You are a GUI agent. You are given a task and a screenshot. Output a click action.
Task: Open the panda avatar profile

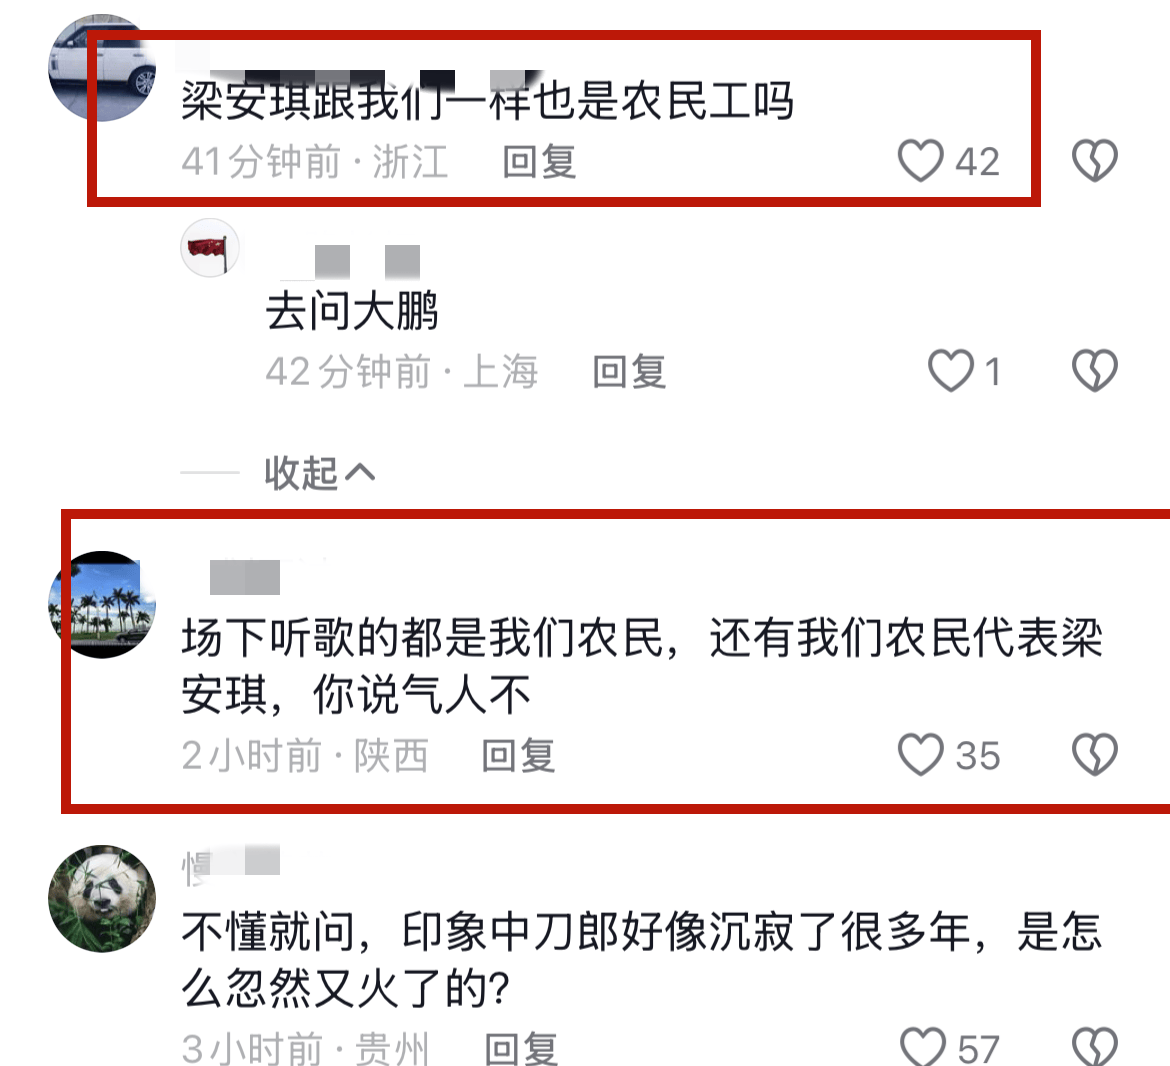pyautogui.click(x=102, y=898)
